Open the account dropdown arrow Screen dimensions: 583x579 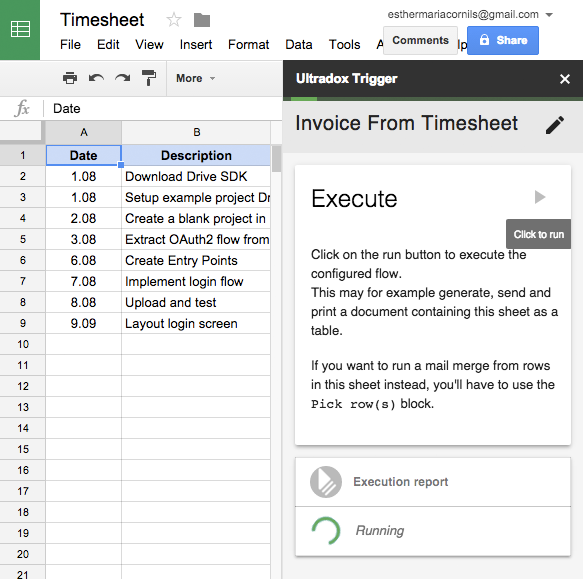pyautogui.click(x=549, y=15)
